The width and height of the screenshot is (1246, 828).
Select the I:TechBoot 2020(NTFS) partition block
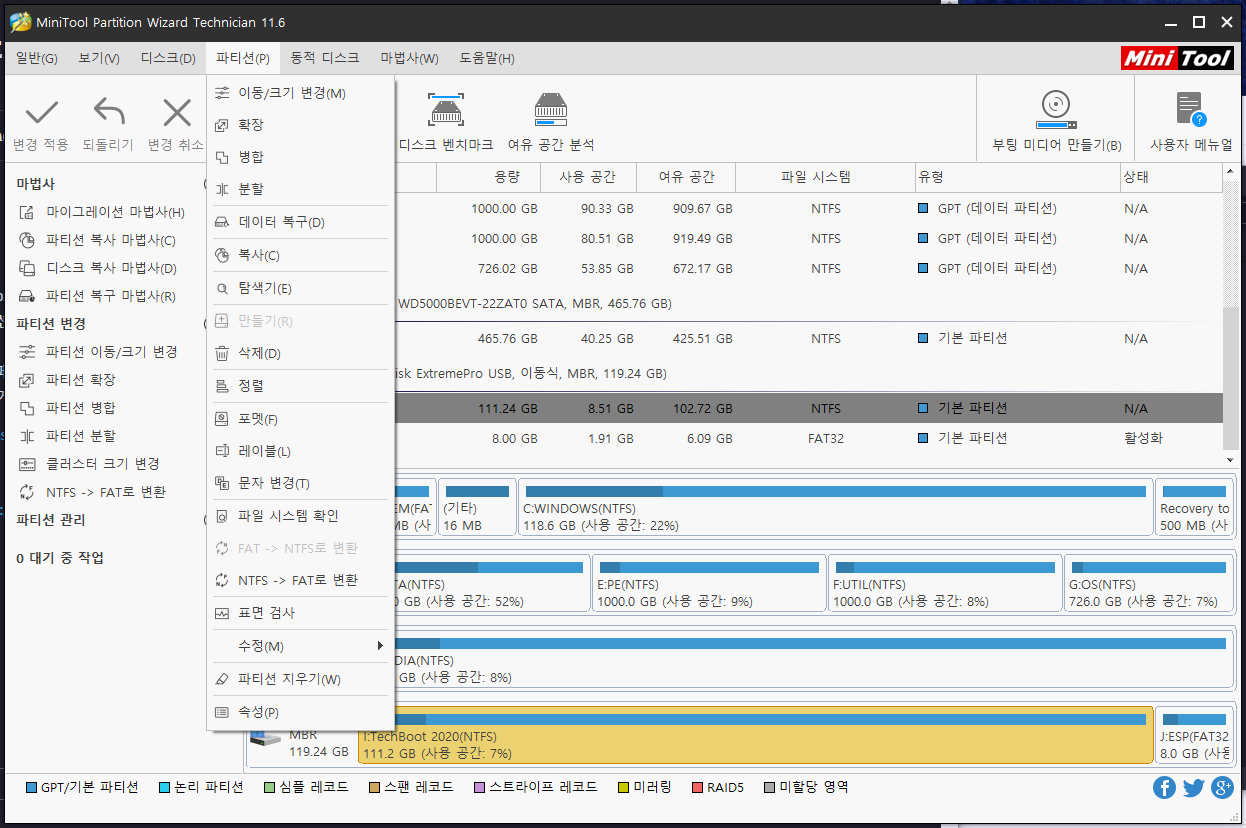755,735
